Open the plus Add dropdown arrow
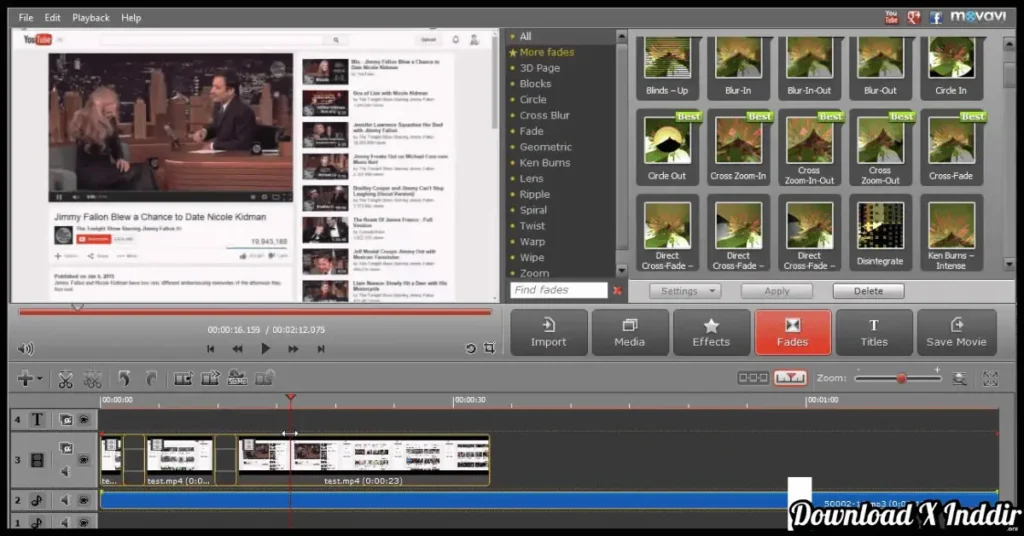 [40, 379]
